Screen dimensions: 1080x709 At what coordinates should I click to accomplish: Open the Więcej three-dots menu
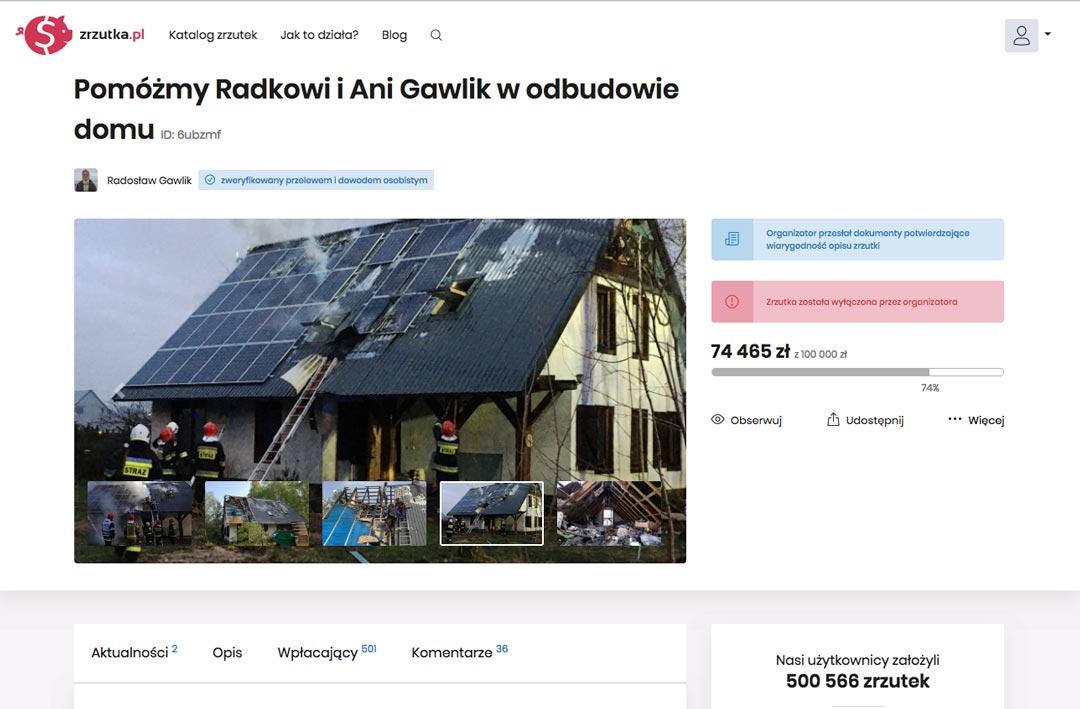[955, 419]
